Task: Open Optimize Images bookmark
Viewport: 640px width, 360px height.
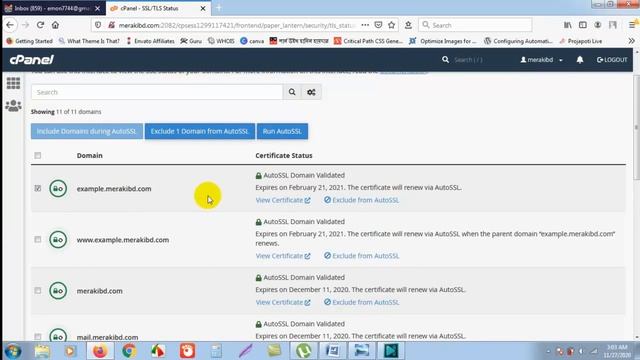Action: pyautogui.click(x=443, y=41)
